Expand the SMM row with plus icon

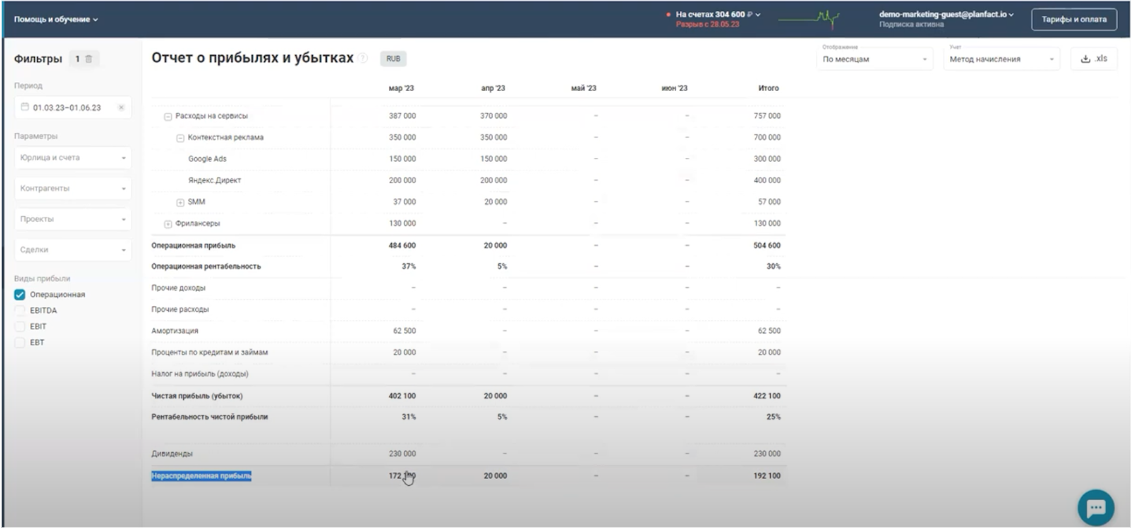(180, 202)
